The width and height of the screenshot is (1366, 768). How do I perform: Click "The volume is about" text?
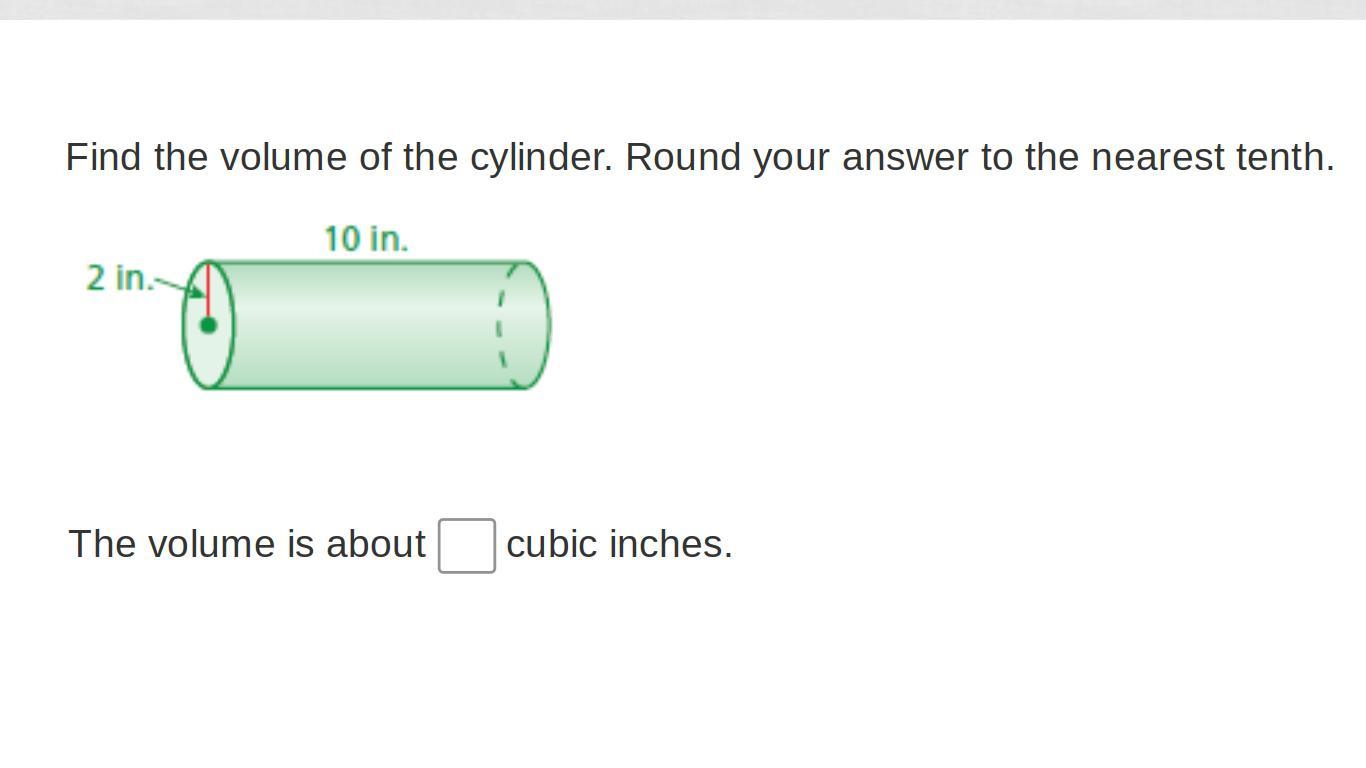(247, 545)
